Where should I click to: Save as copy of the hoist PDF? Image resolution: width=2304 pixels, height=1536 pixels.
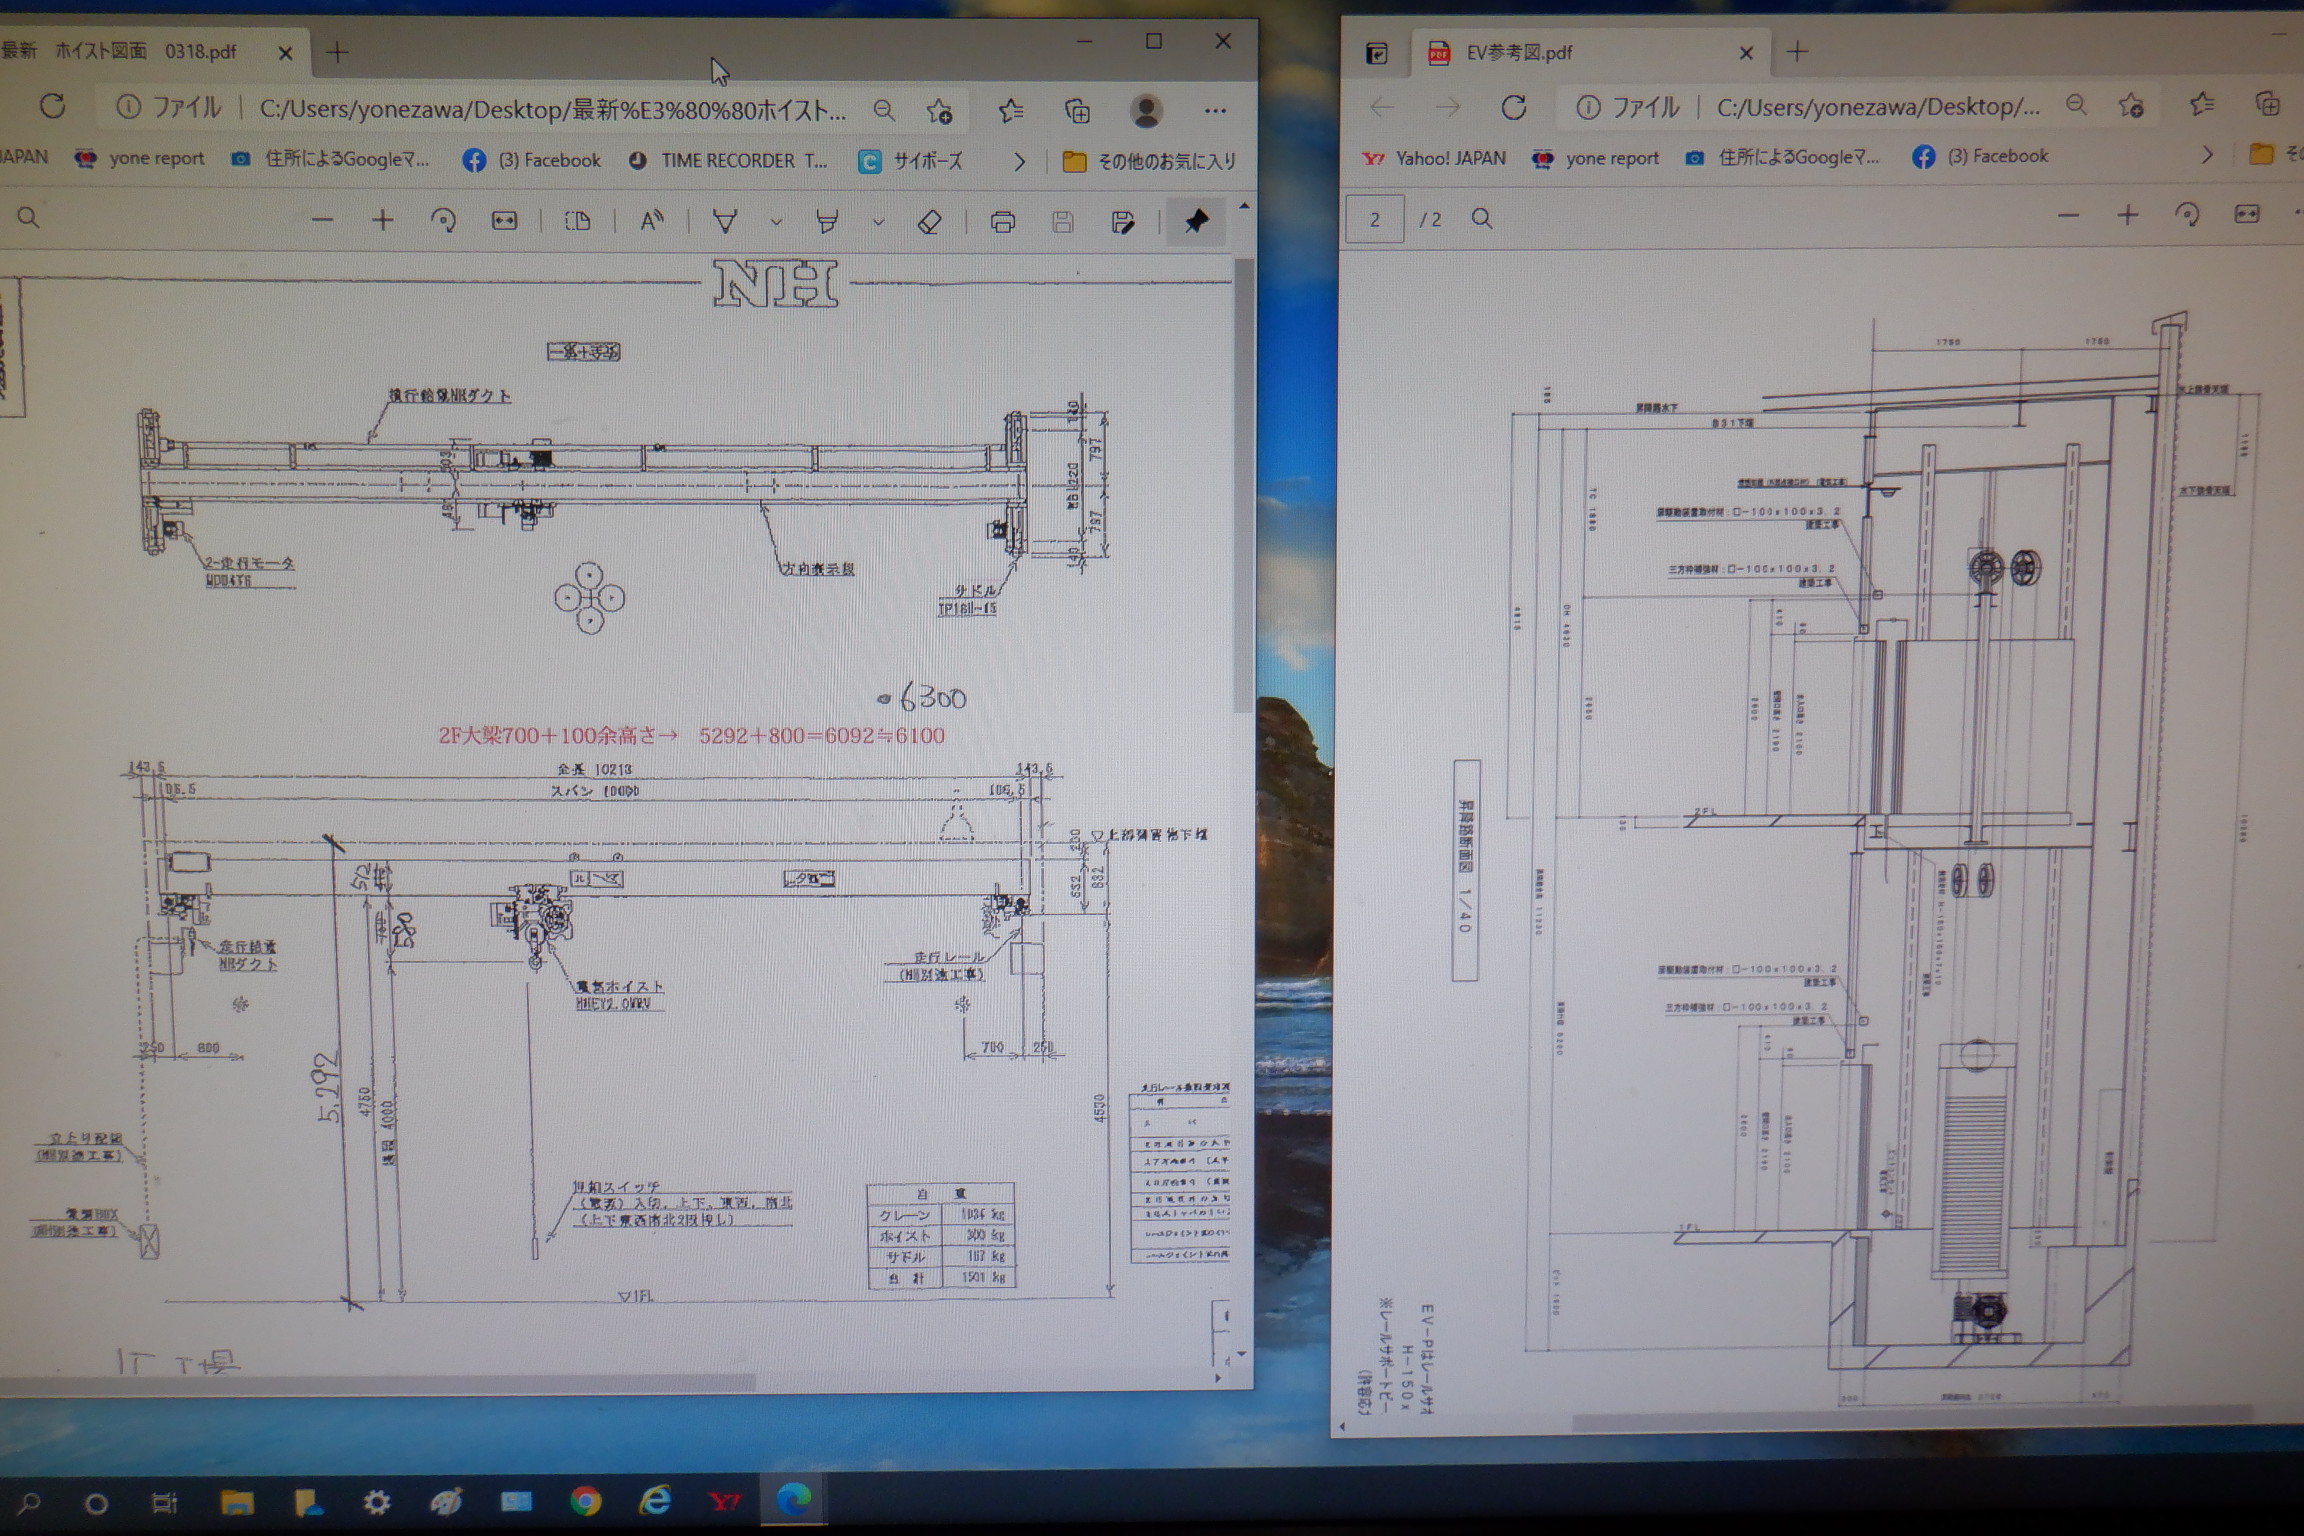[1122, 222]
